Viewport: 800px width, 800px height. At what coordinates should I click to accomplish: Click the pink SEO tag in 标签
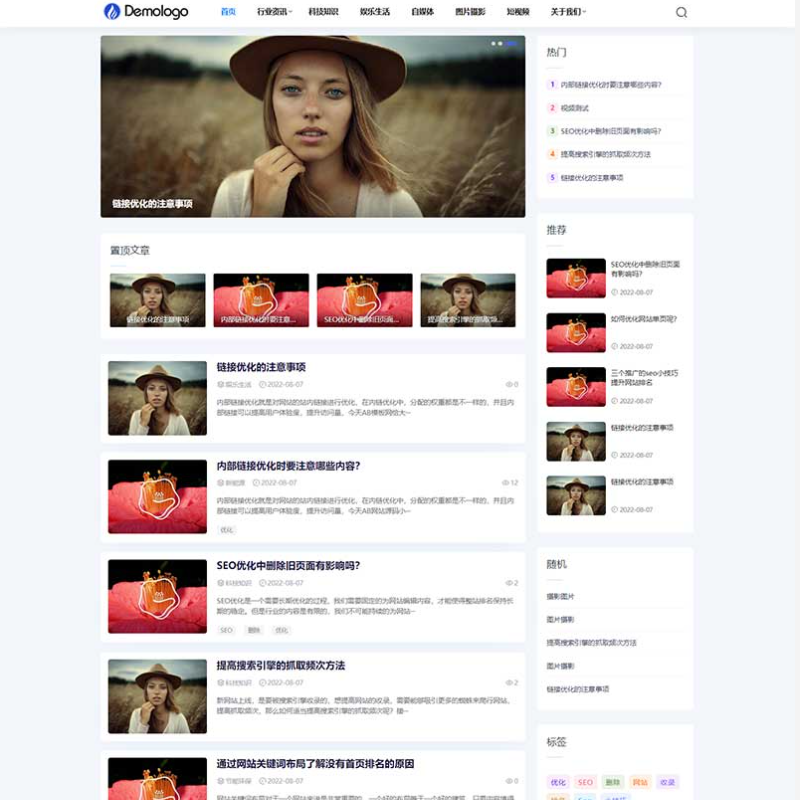(x=585, y=782)
